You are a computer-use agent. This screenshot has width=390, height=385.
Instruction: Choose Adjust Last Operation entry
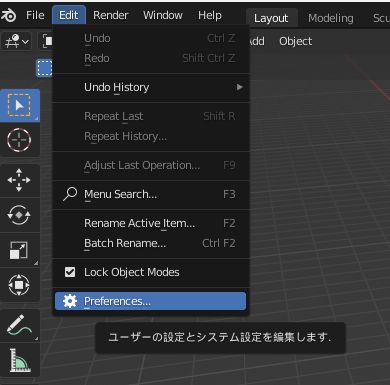point(151,165)
